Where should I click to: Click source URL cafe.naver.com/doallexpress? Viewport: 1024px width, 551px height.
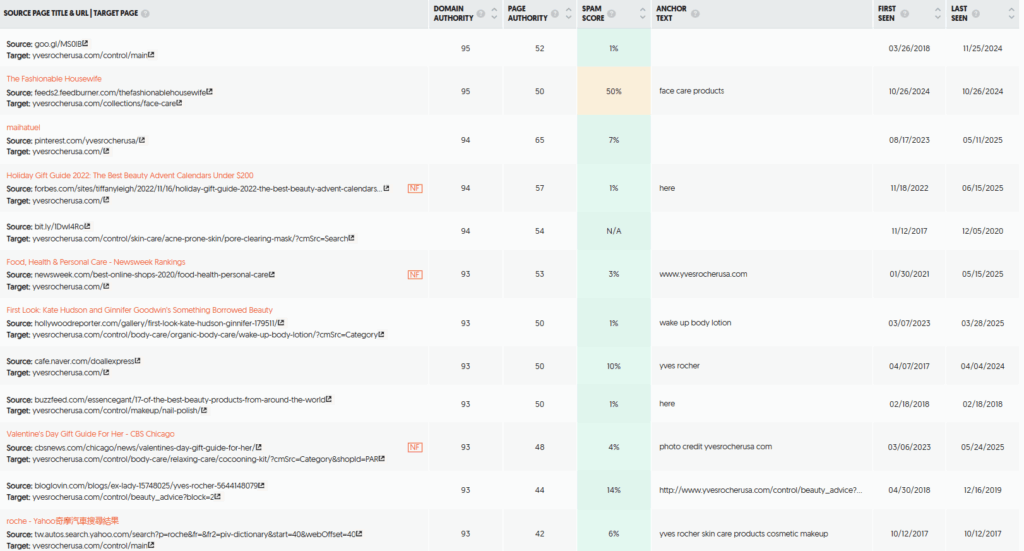click(x=84, y=361)
